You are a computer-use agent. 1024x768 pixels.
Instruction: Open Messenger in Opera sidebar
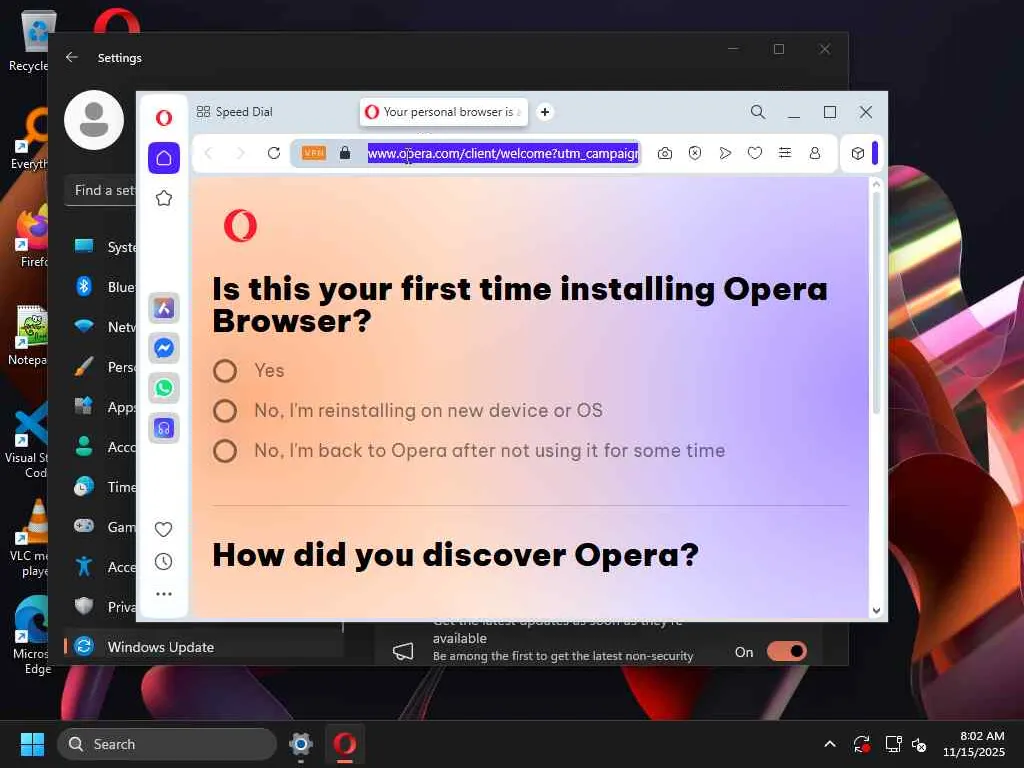[x=164, y=347]
